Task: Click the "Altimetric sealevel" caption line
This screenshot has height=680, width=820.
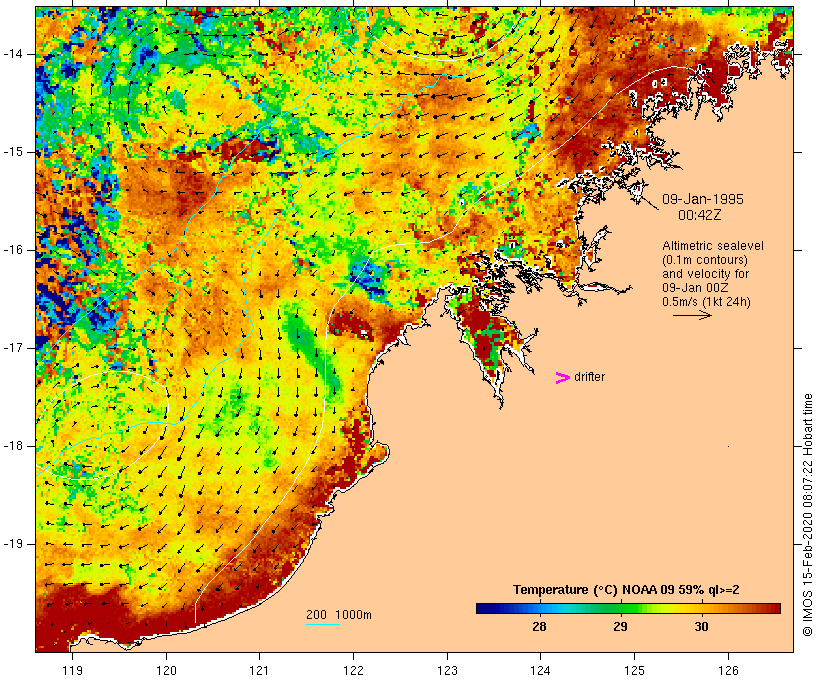Action: coord(713,246)
